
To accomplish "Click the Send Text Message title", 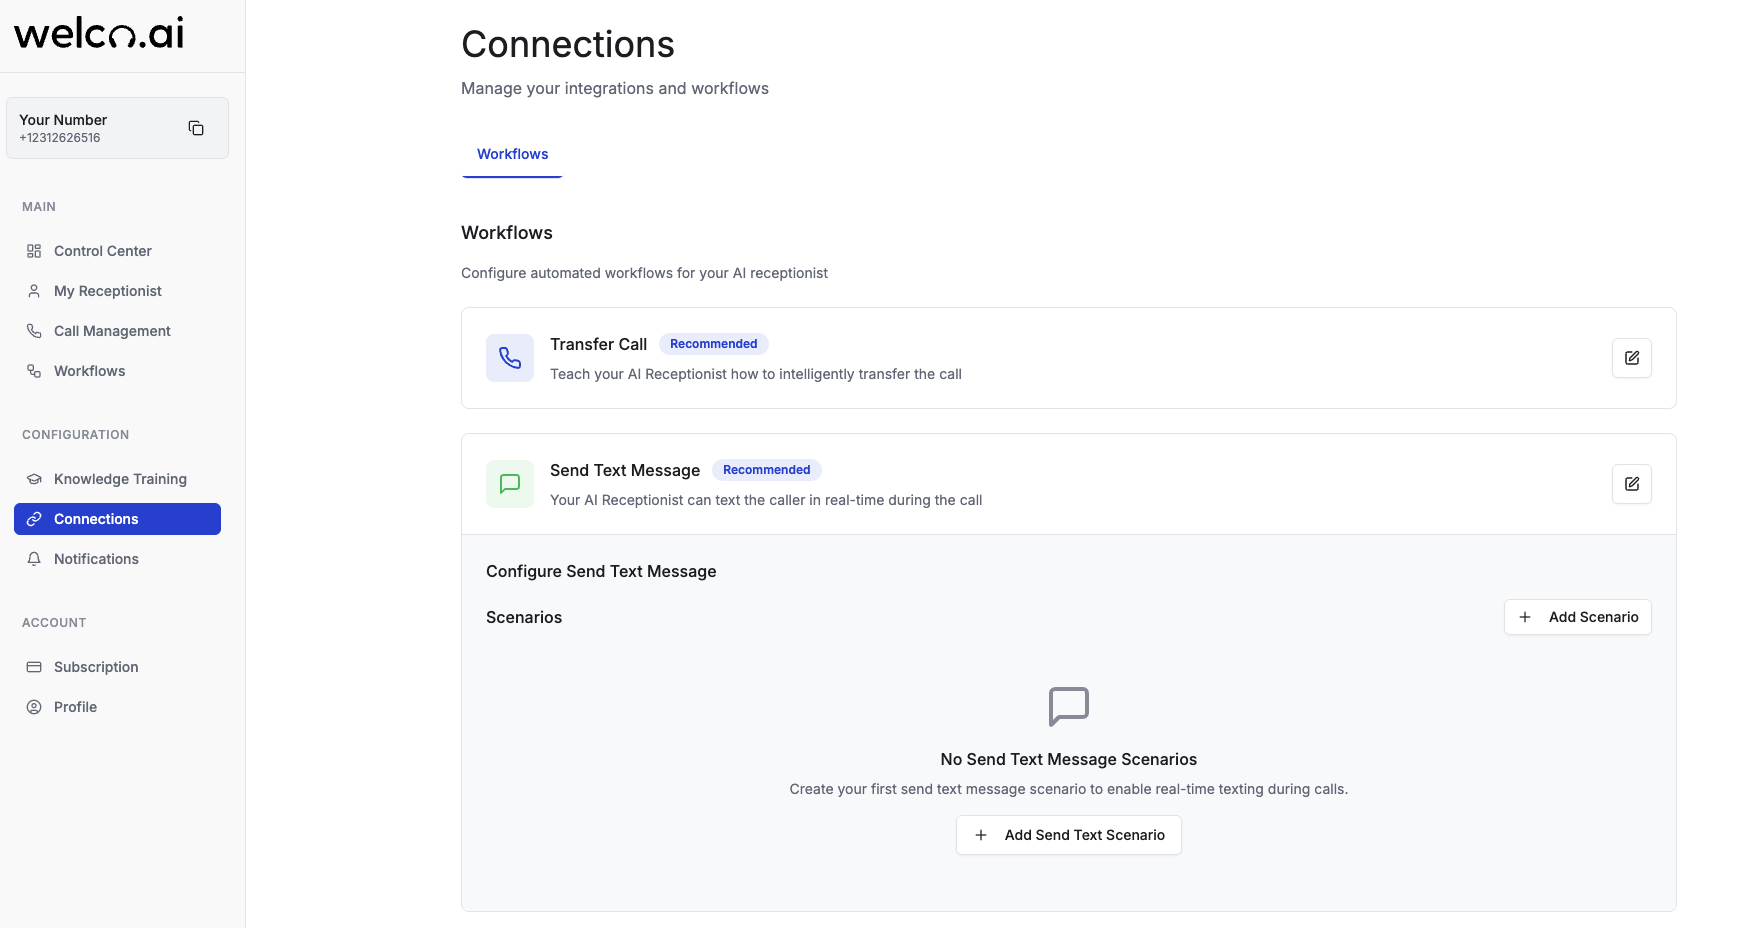I will click(625, 470).
